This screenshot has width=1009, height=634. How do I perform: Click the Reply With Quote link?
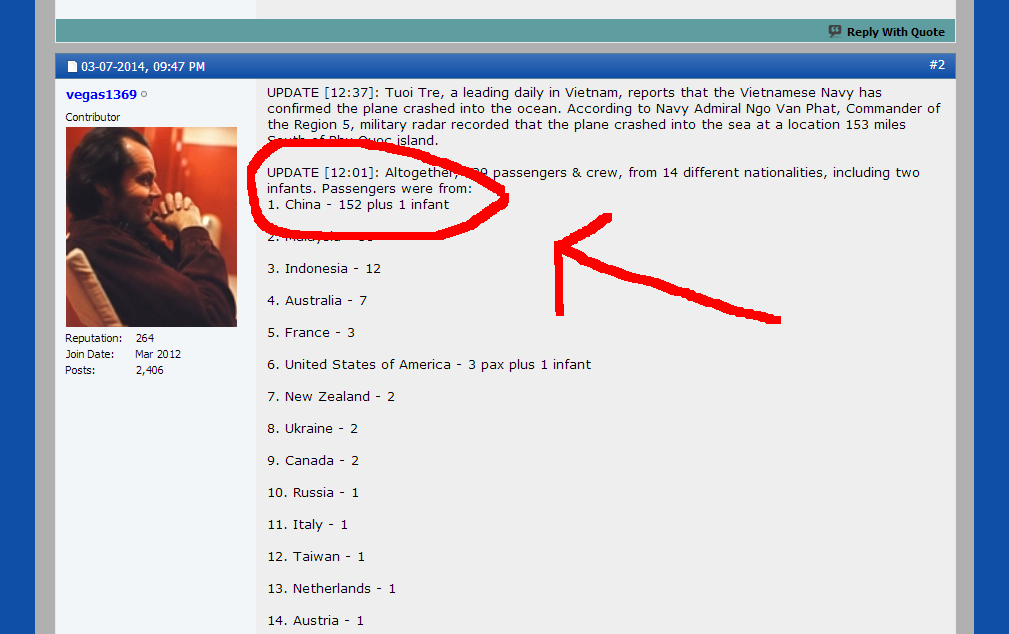tap(895, 32)
